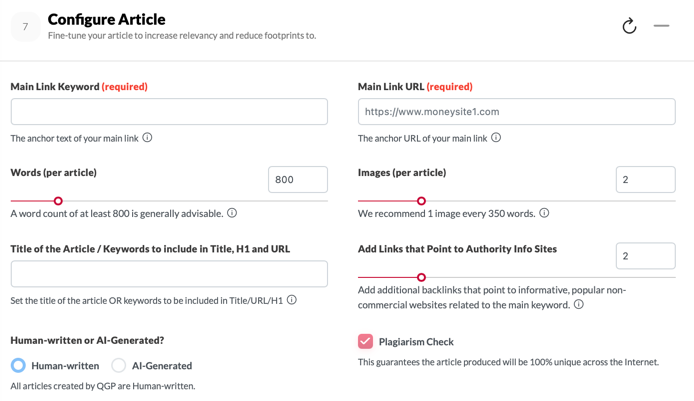
Task: Click the Images per article number box
Action: [x=645, y=179]
